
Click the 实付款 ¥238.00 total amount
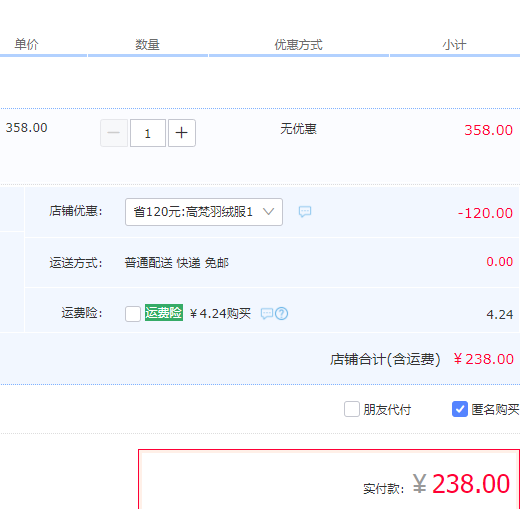pos(461,484)
